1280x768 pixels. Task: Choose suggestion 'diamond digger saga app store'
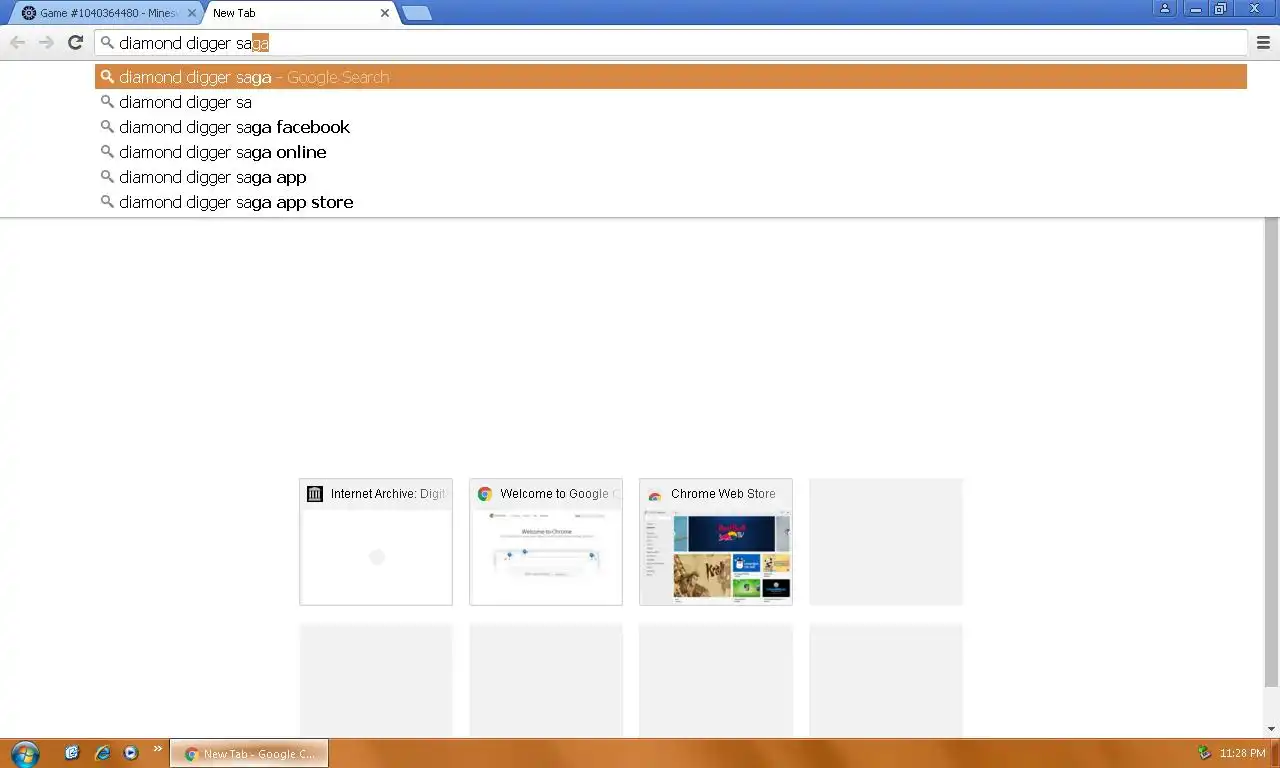pos(671,202)
